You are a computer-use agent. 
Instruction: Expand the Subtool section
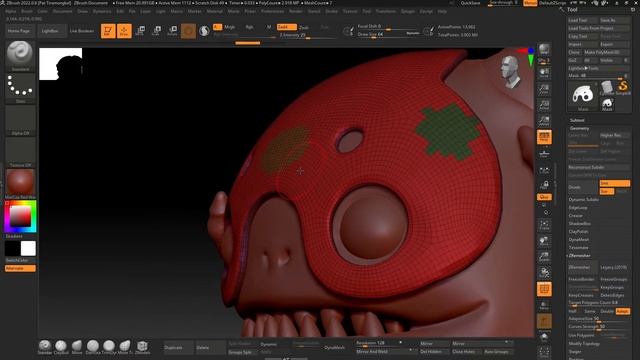pyautogui.click(x=577, y=120)
